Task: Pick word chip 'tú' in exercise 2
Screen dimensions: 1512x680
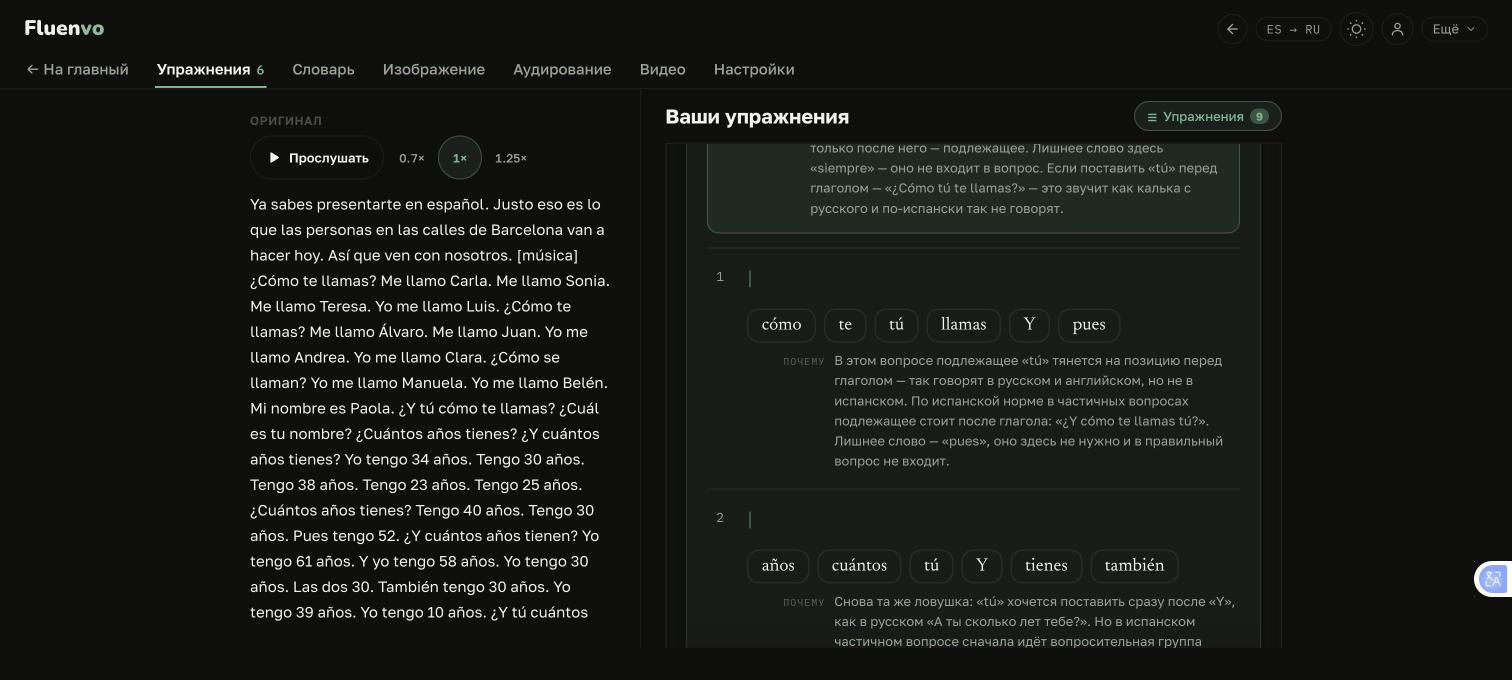Action: pos(931,566)
